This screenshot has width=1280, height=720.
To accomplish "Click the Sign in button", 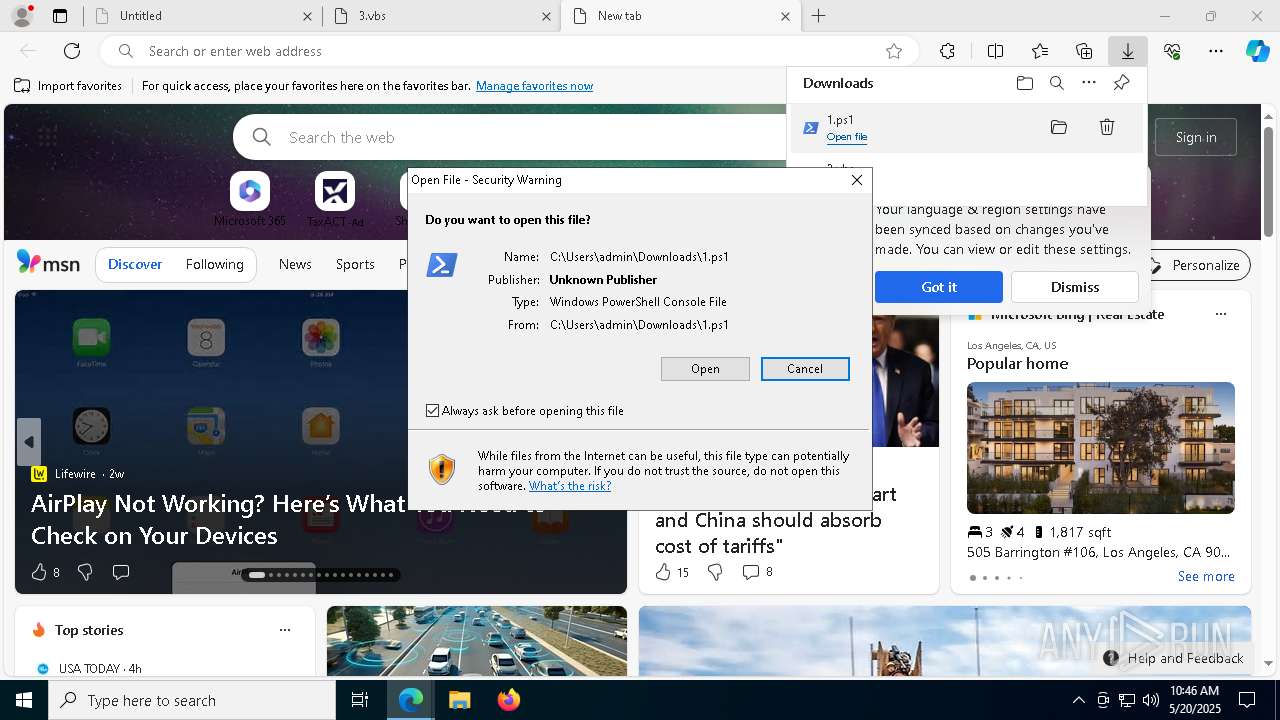I will click(1196, 137).
